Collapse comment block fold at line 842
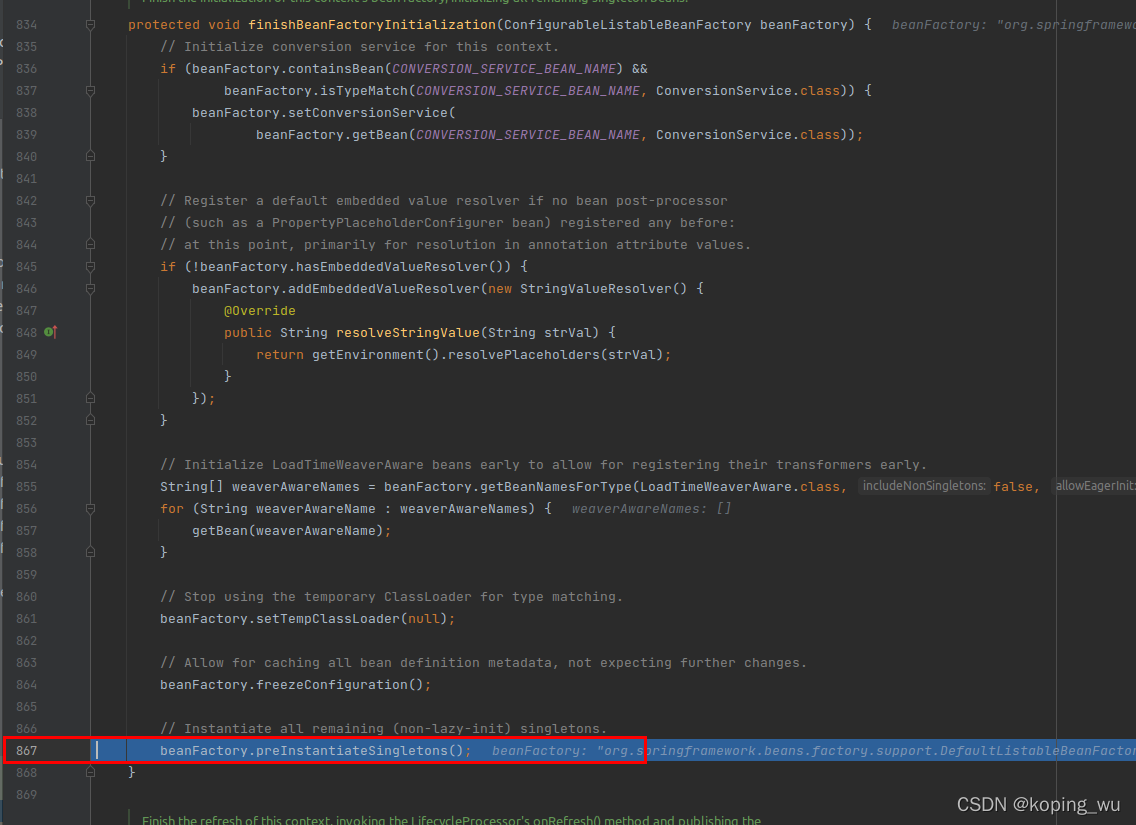 (91, 201)
